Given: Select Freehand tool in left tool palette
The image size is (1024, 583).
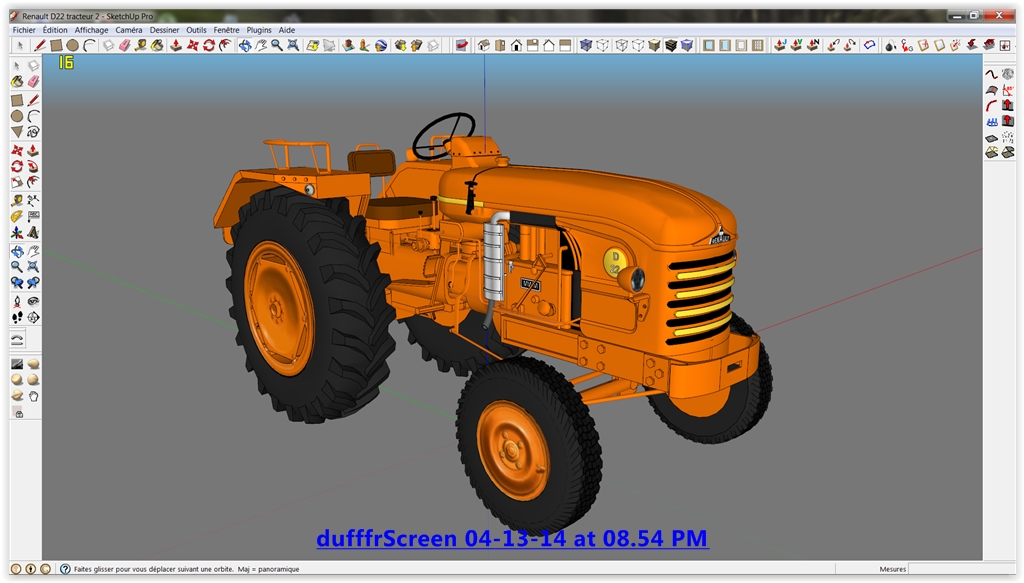Looking at the screenshot, I should click(x=33, y=132).
